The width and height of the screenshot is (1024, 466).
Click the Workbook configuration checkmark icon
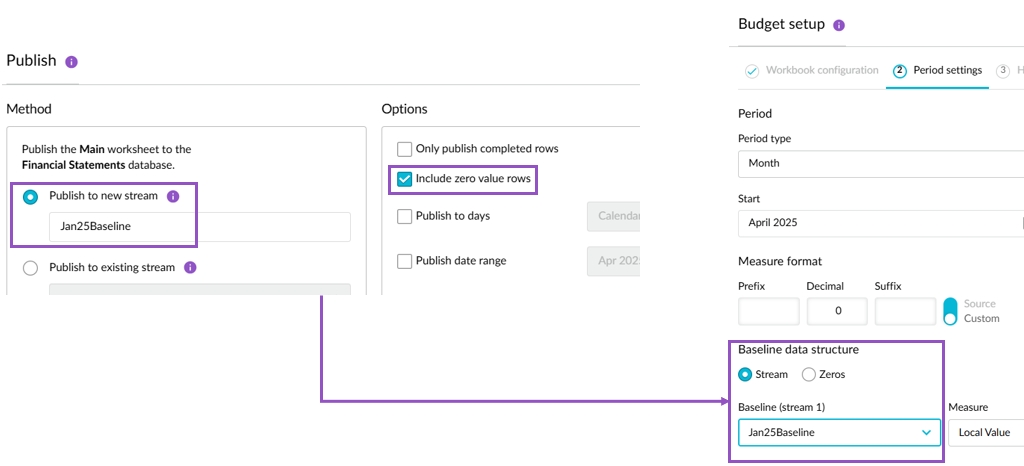point(752,71)
